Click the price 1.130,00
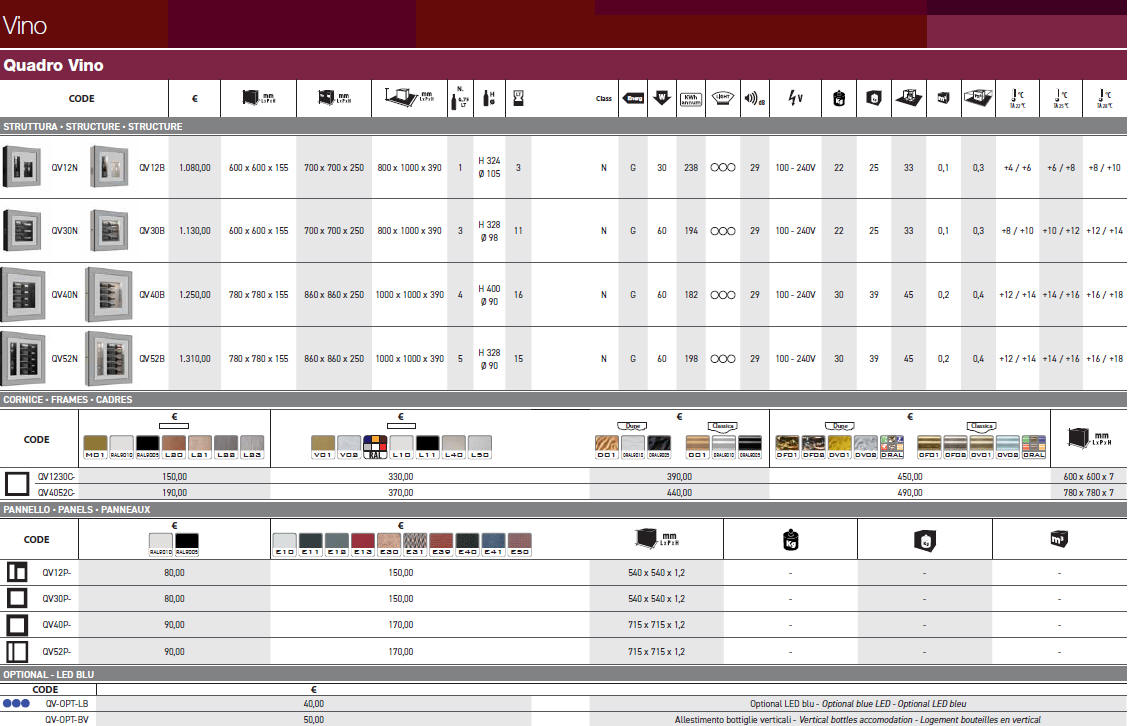This screenshot has height=726, width=1130. point(195,231)
